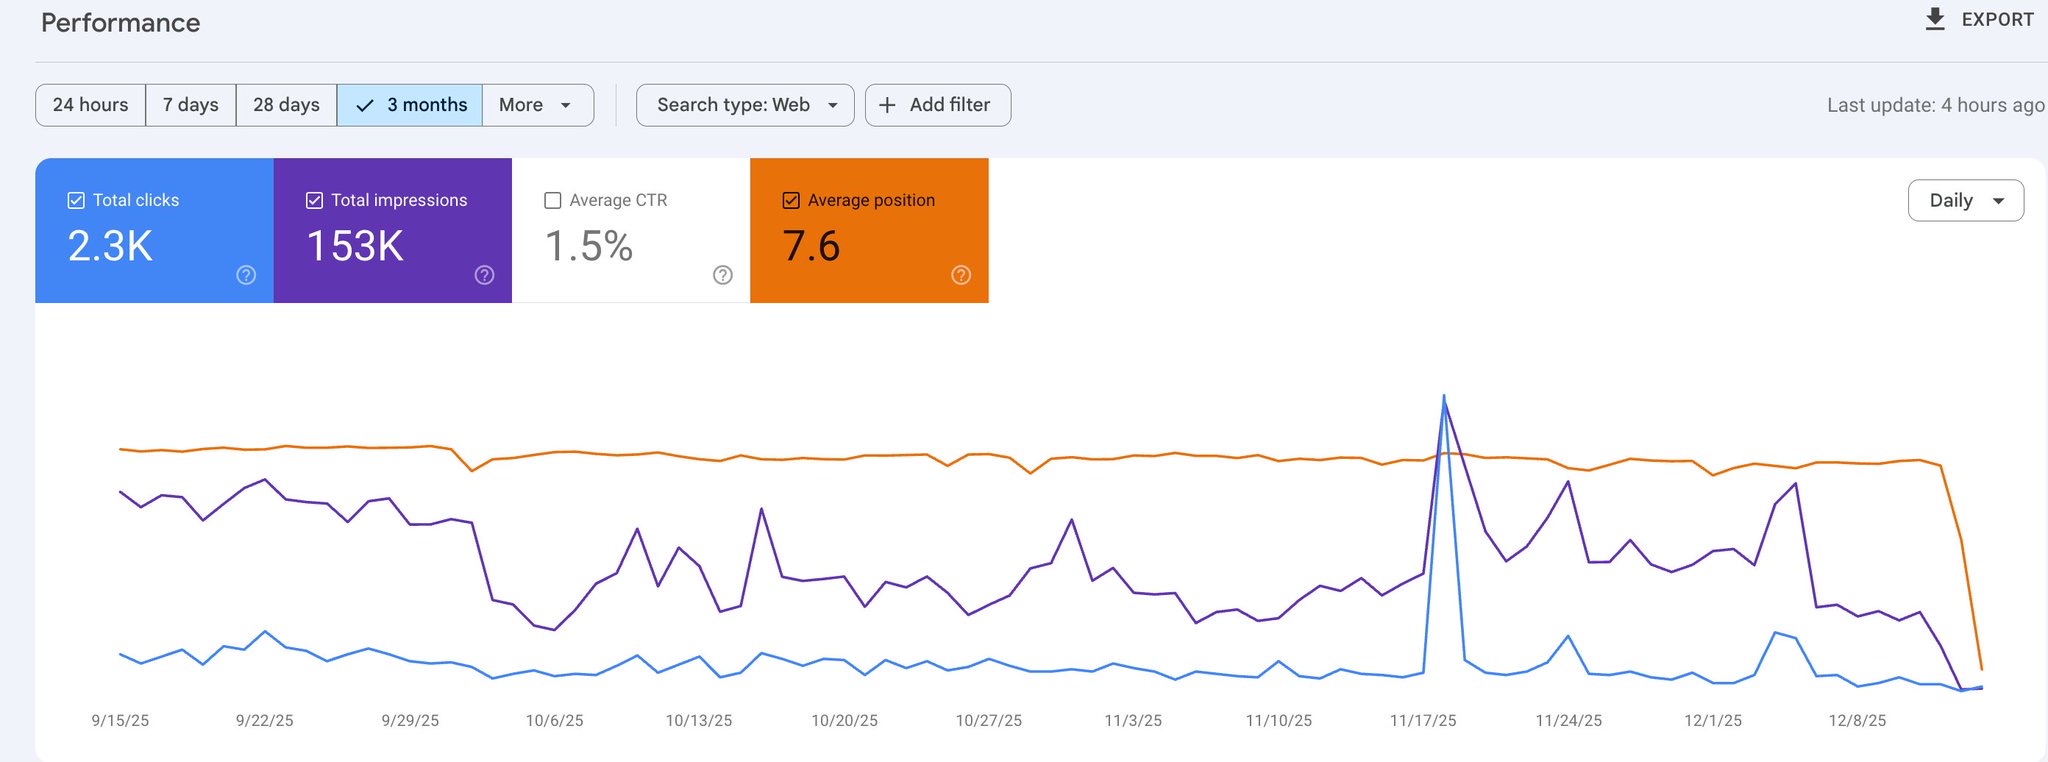This screenshot has width=2048, height=762.
Task: Switch to the 28 days range
Action: pos(286,105)
